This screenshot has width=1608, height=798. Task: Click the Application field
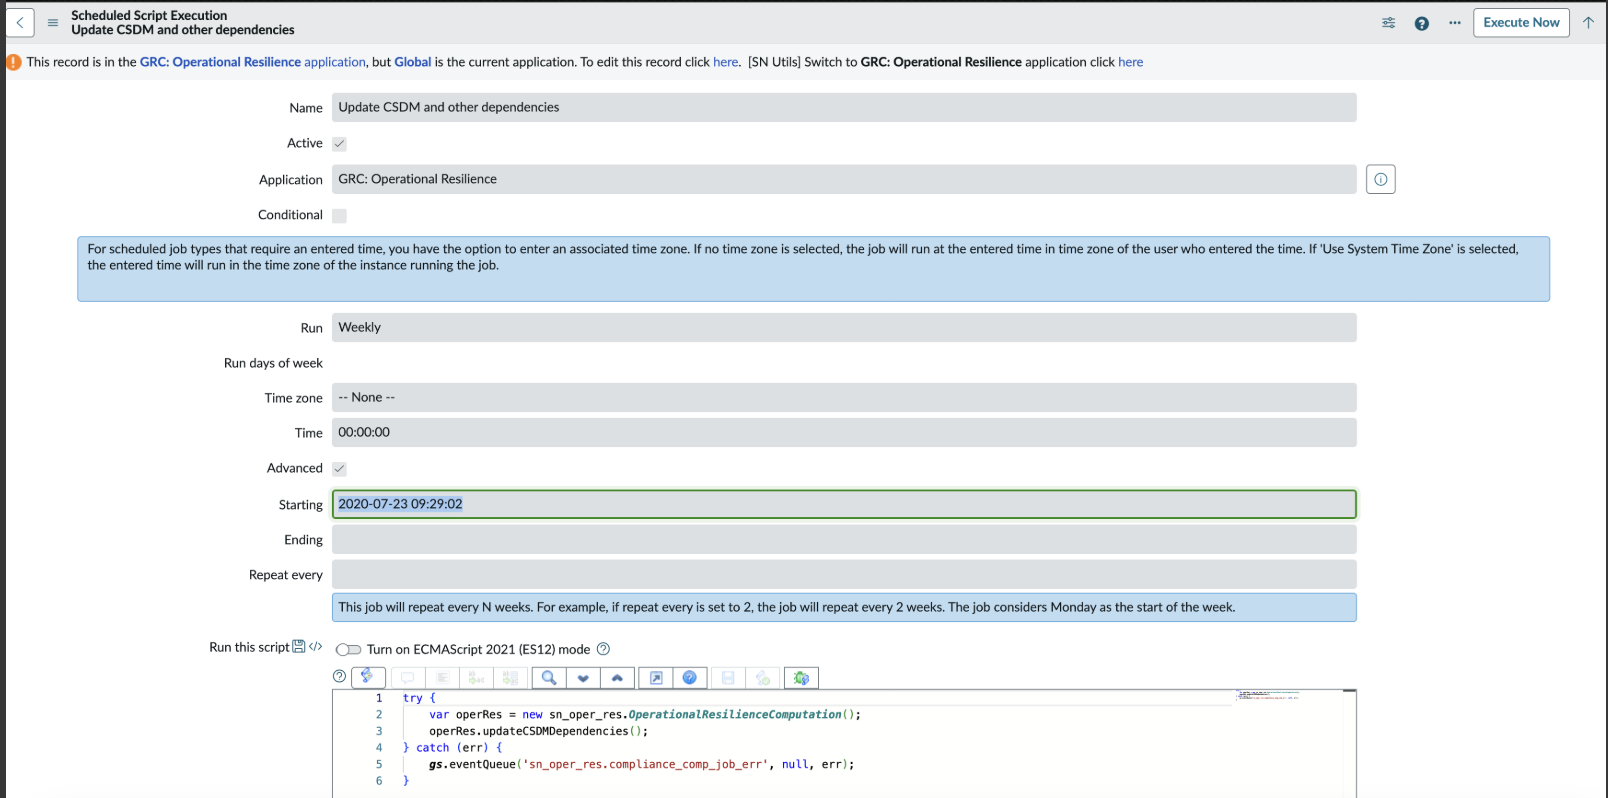844,179
